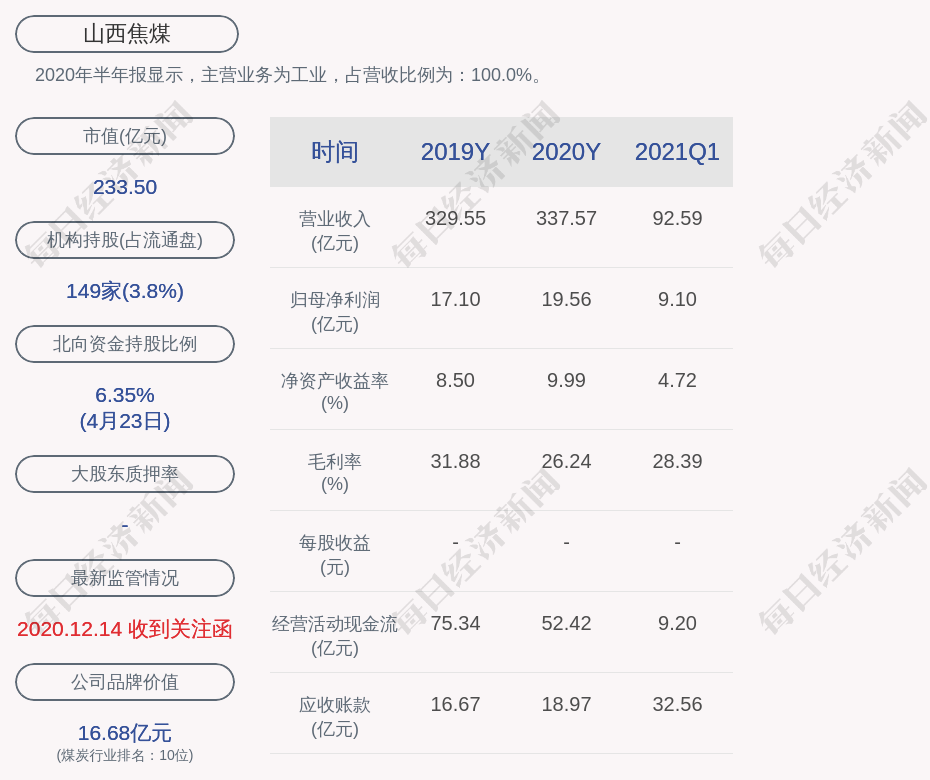The height and width of the screenshot is (780, 930).
Task: Select the receivables value 18.97
Action: [x=566, y=704]
